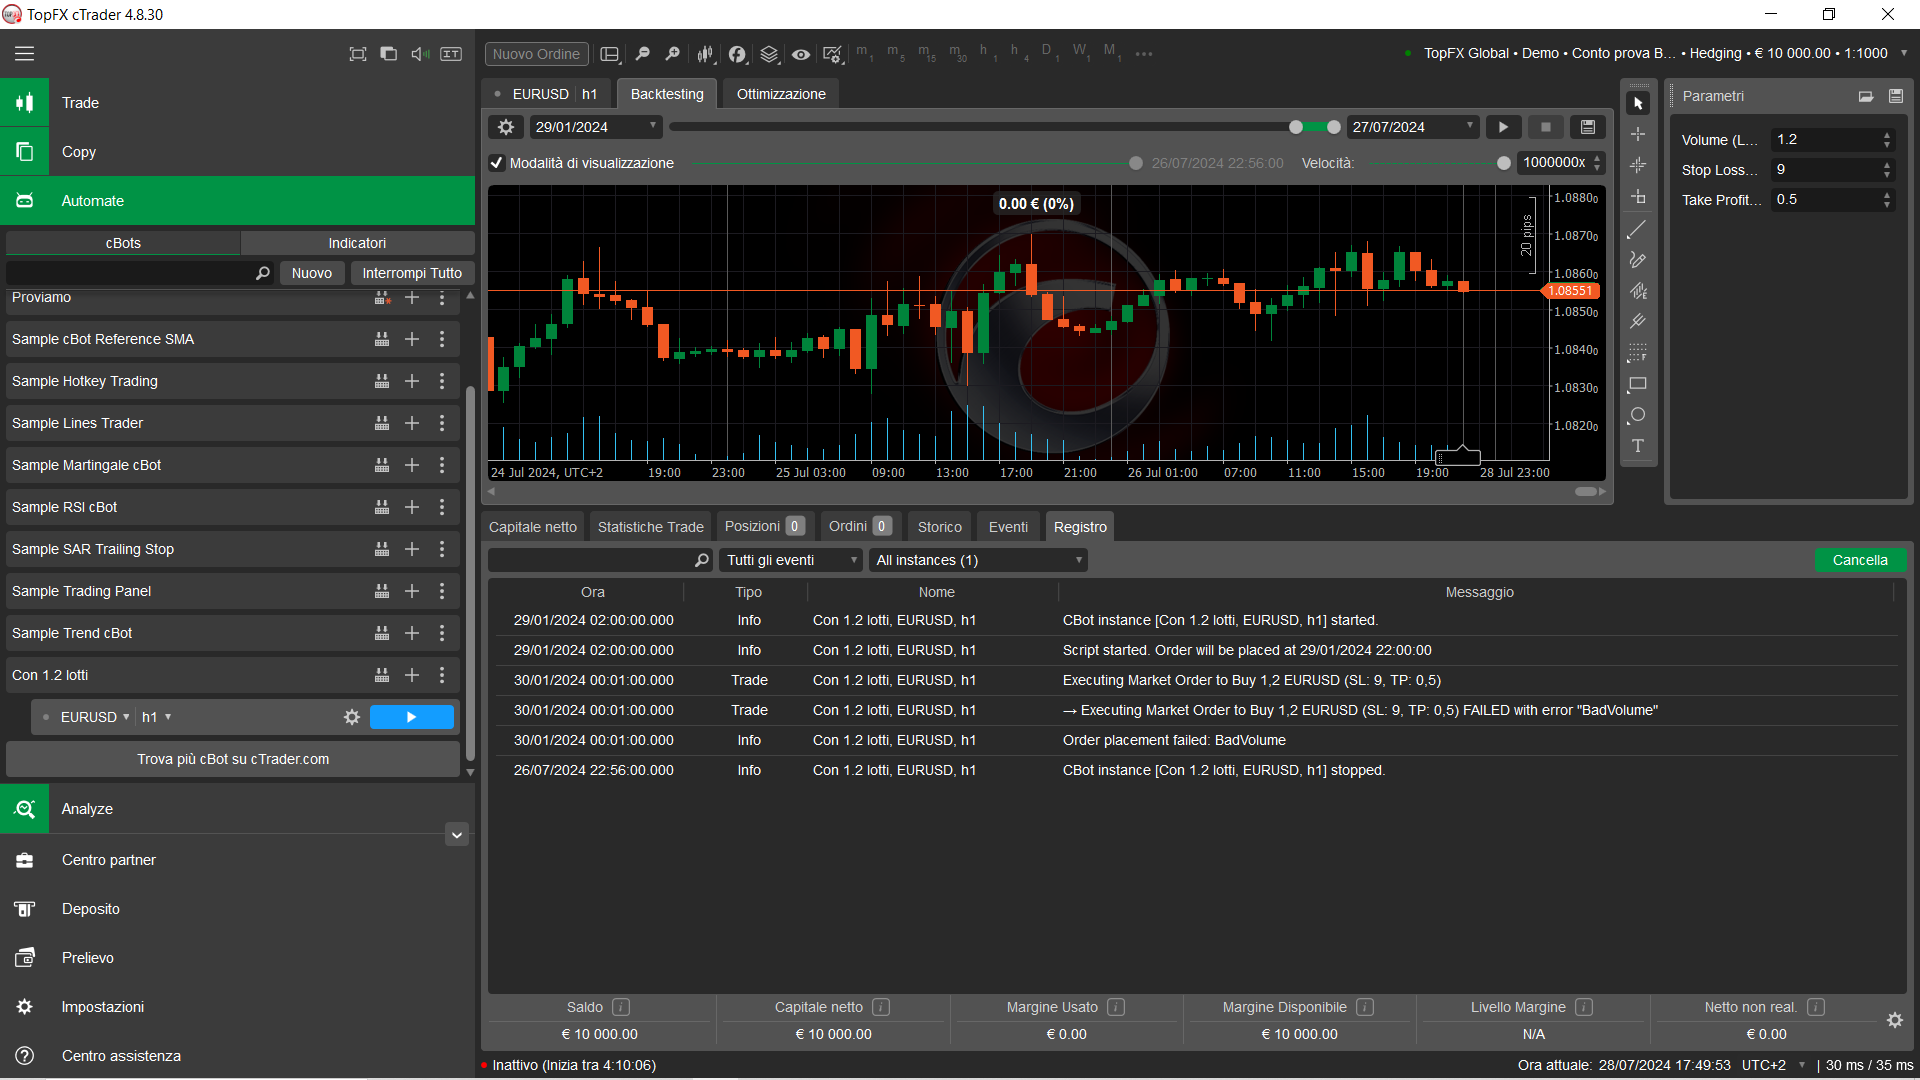The height and width of the screenshot is (1080, 1920).
Task: Click the Nuovo cBot button
Action: tap(312, 273)
